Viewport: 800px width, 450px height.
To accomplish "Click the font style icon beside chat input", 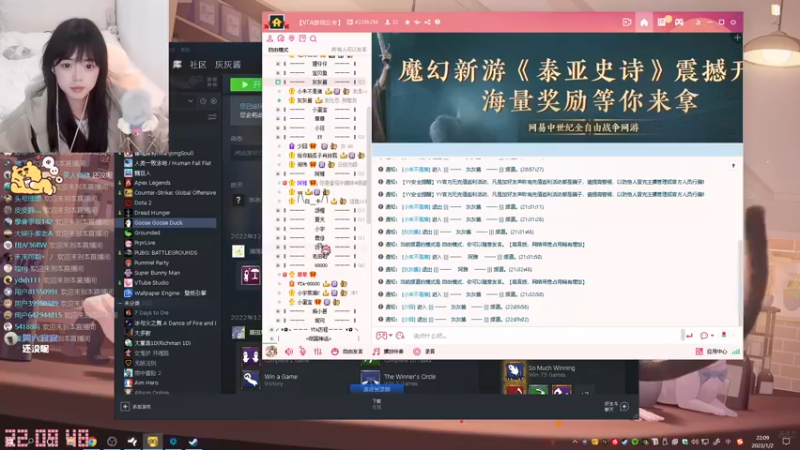I will [400, 336].
